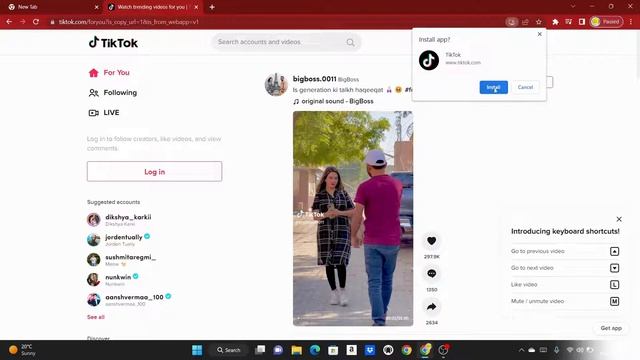Open the Following feed
The width and height of the screenshot is (640, 360).
[x=113, y=93]
